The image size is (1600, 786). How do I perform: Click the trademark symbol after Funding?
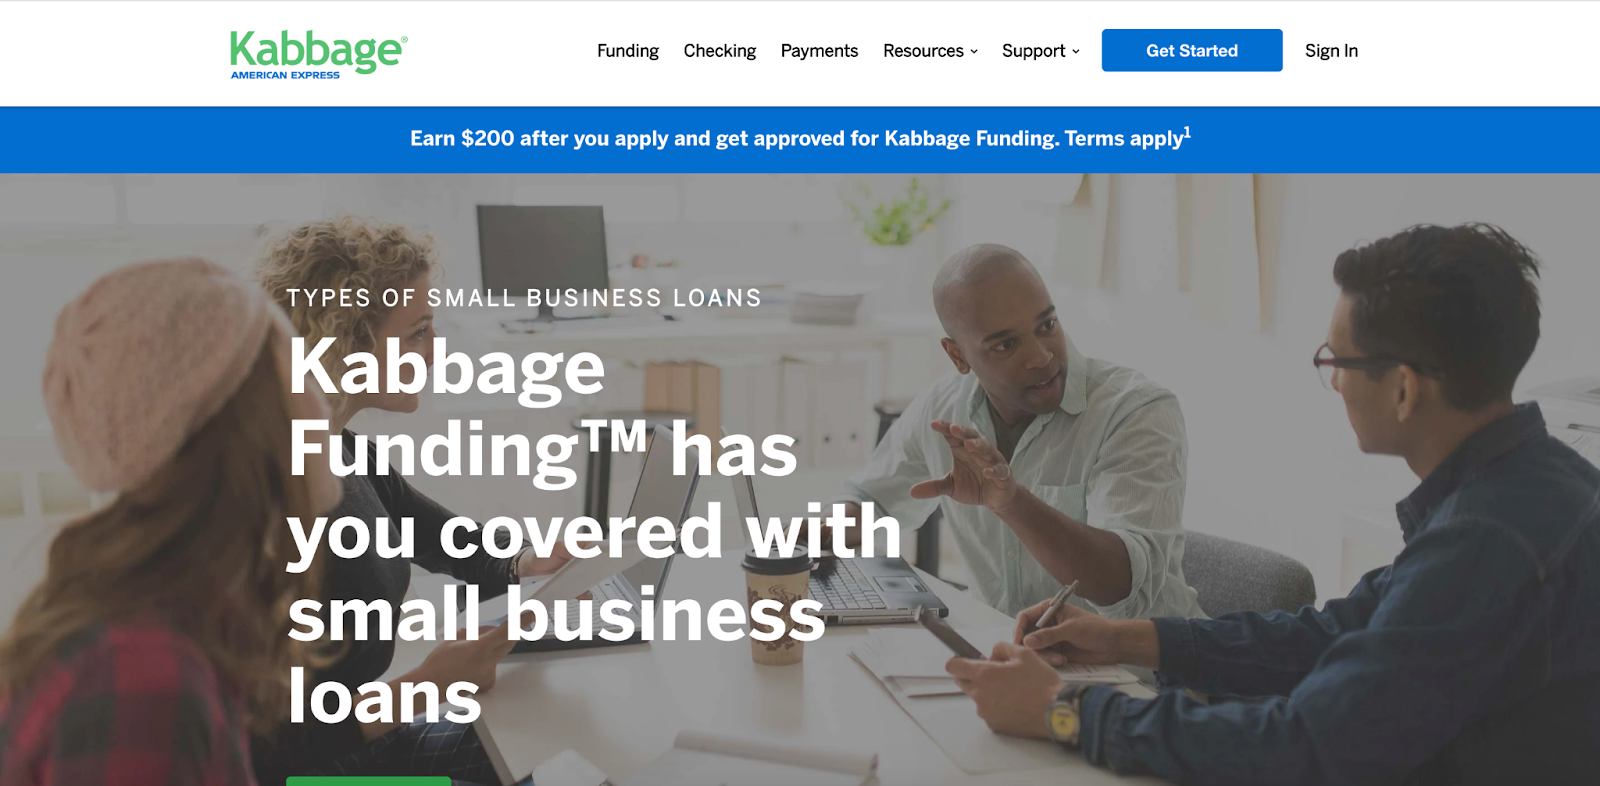point(615,437)
